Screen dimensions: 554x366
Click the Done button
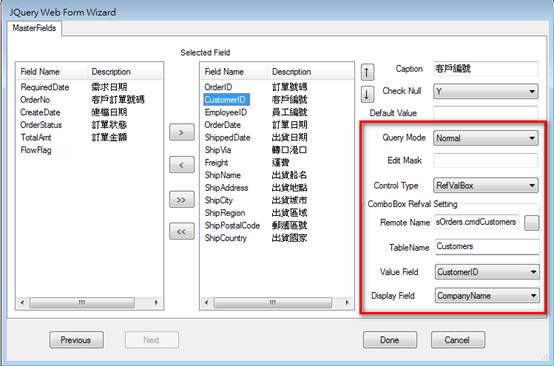click(x=390, y=340)
